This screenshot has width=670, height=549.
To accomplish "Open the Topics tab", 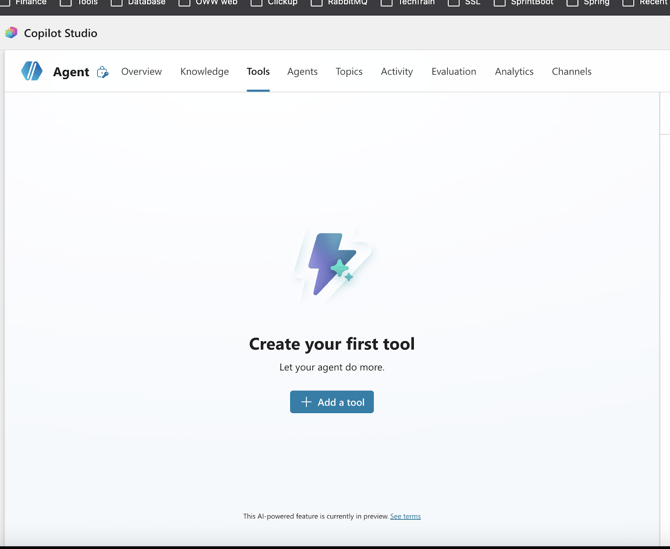I will tap(349, 72).
